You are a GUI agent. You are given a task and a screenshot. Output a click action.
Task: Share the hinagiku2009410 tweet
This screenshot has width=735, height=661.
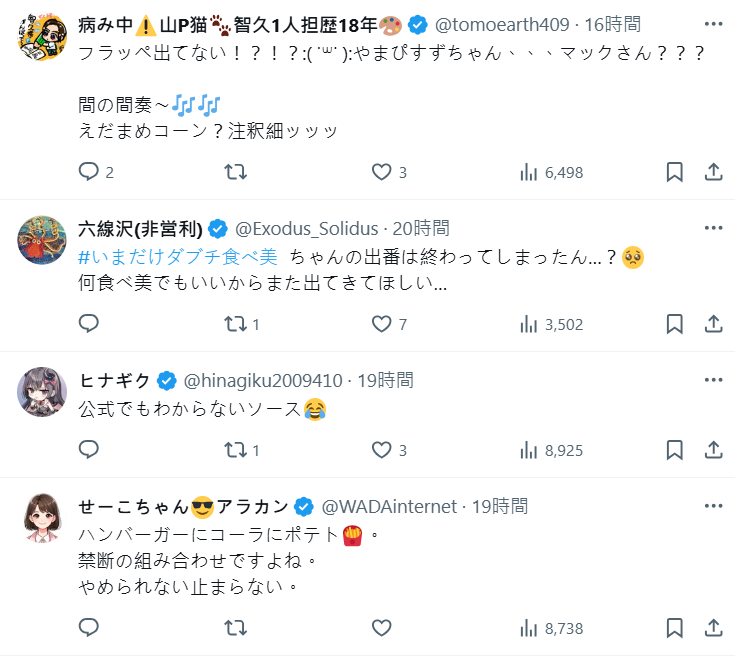[714, 450]
